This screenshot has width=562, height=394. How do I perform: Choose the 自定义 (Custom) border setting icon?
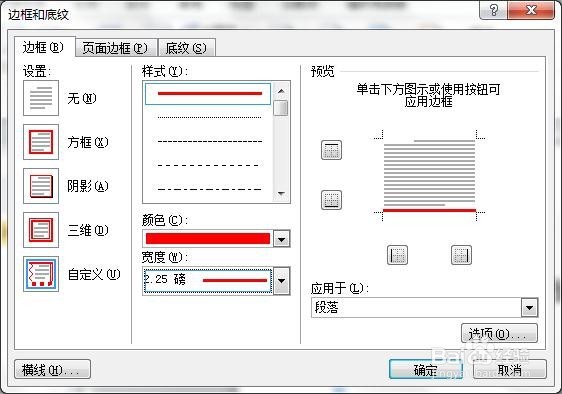tap(41, 274)
